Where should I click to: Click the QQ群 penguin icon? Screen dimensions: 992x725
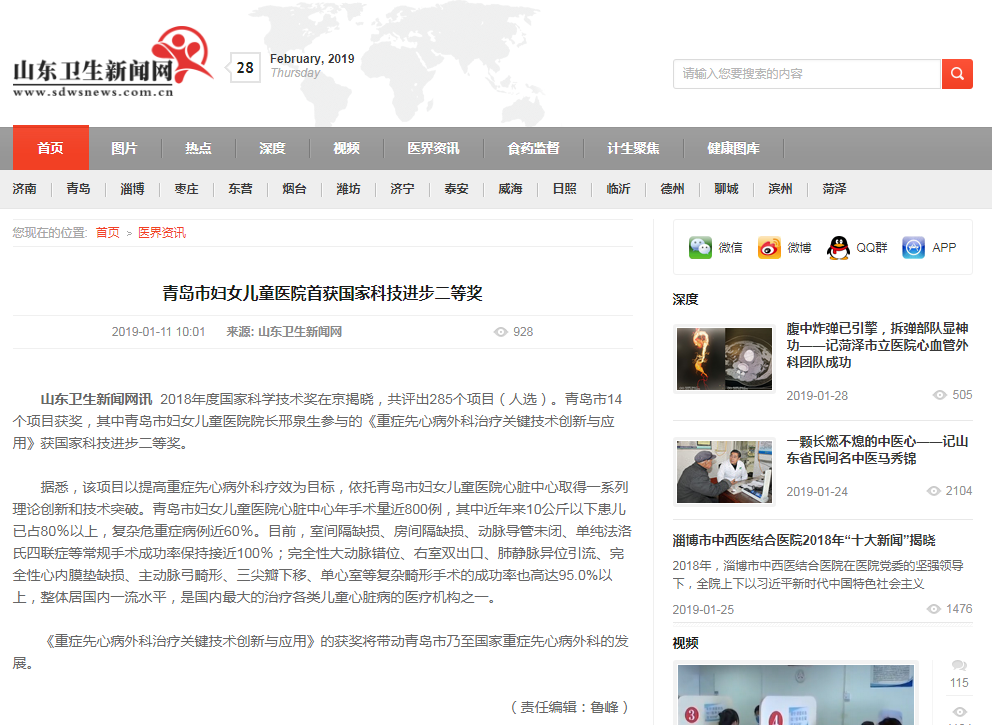pos(838,248)
